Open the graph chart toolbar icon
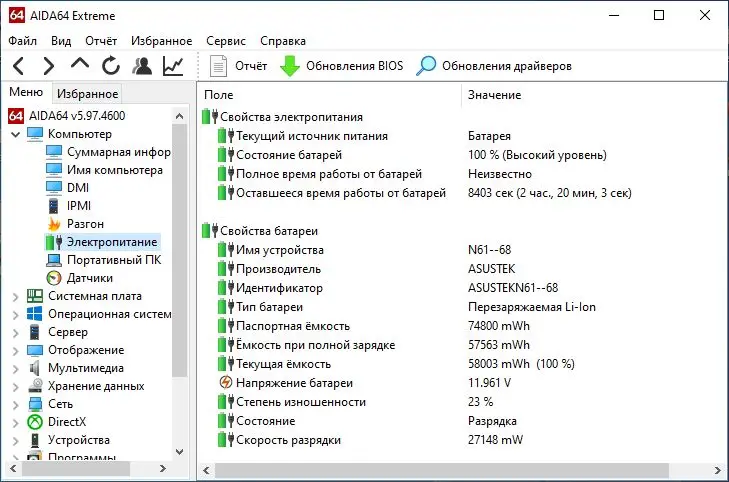This screenshot has width=729, height=482. pyautogui.click(x=173, y=66)
